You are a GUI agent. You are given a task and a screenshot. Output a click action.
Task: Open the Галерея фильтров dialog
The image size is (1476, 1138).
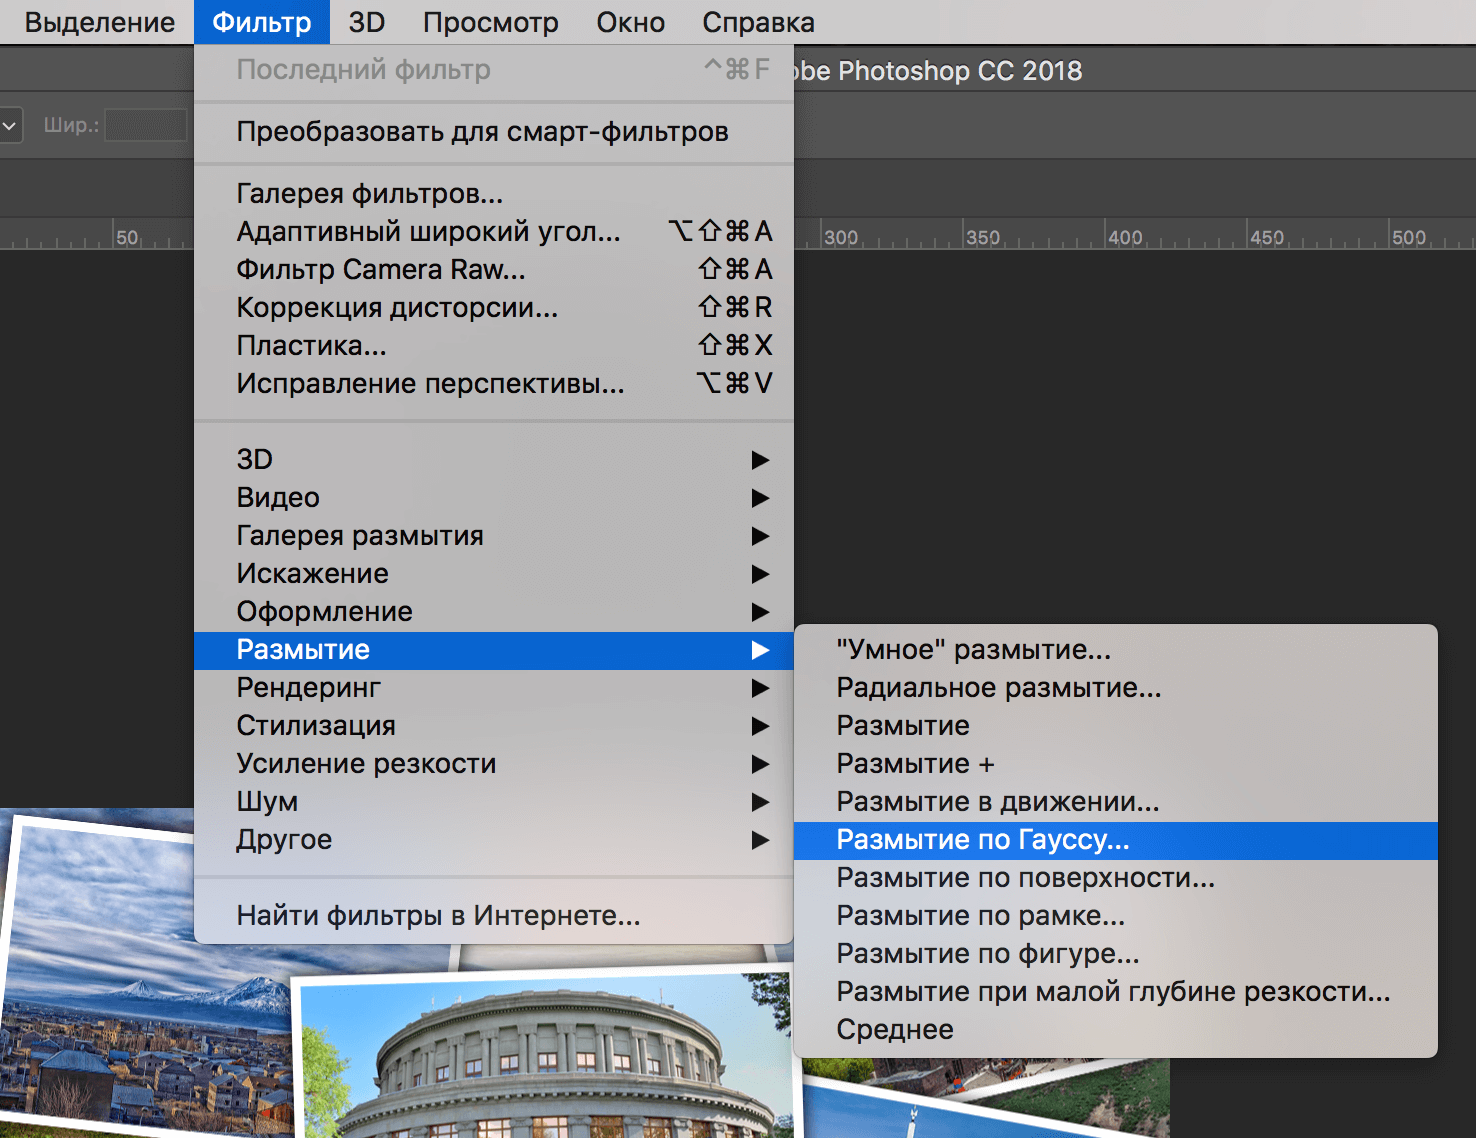click(370, 193)
